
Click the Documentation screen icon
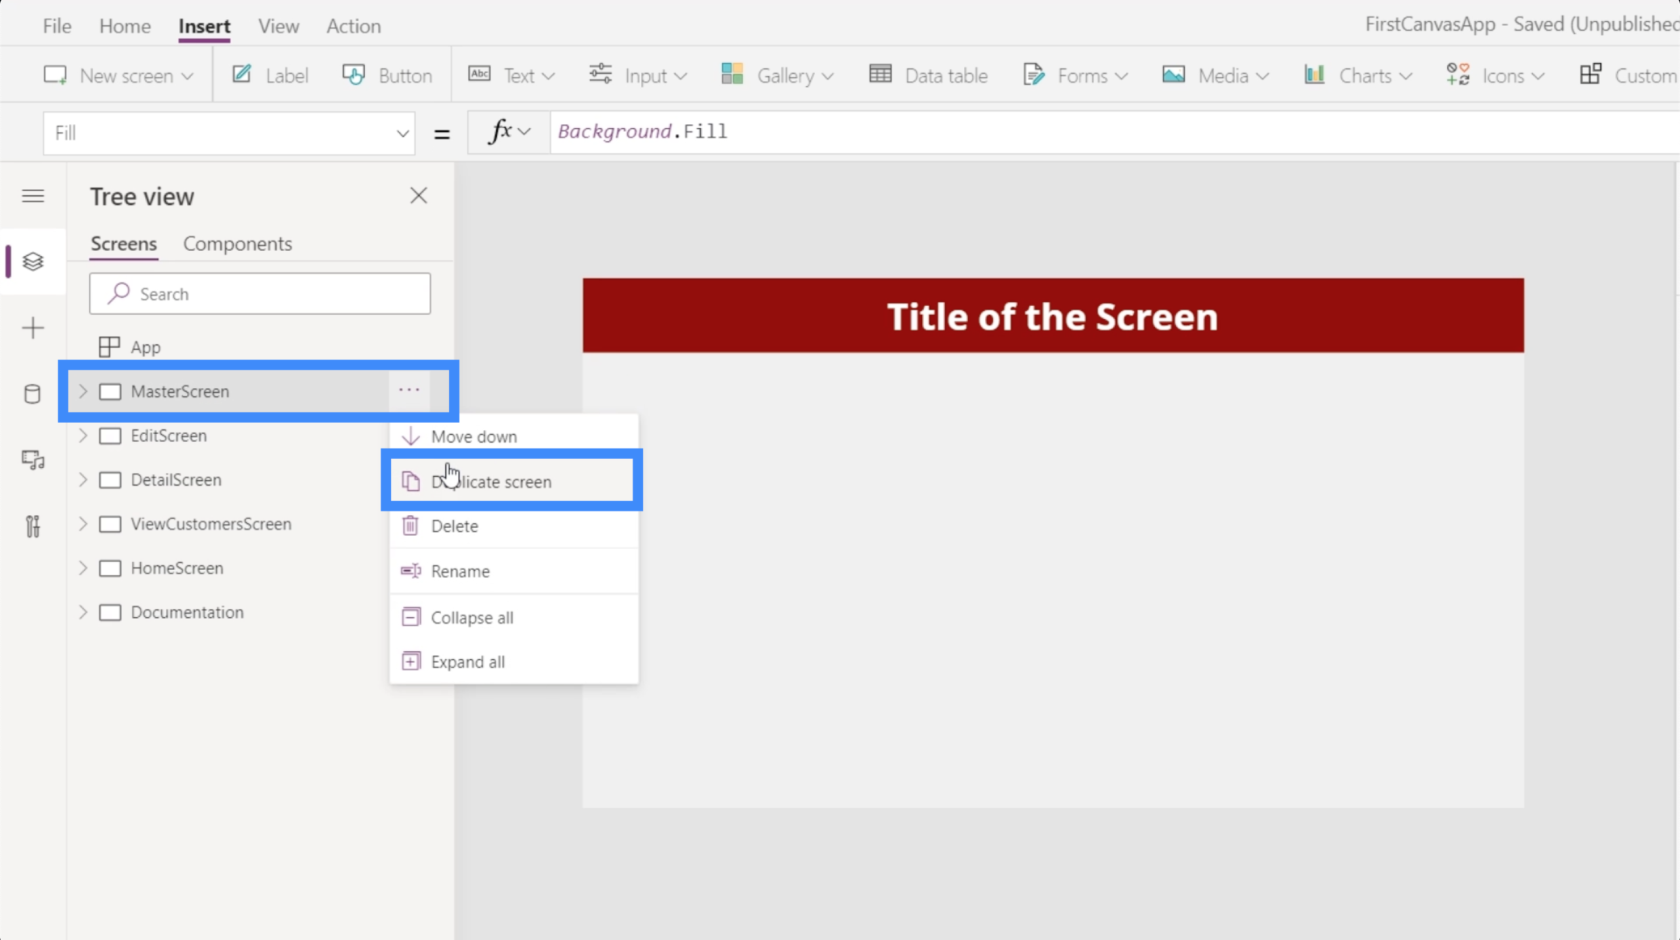(110, 612)
